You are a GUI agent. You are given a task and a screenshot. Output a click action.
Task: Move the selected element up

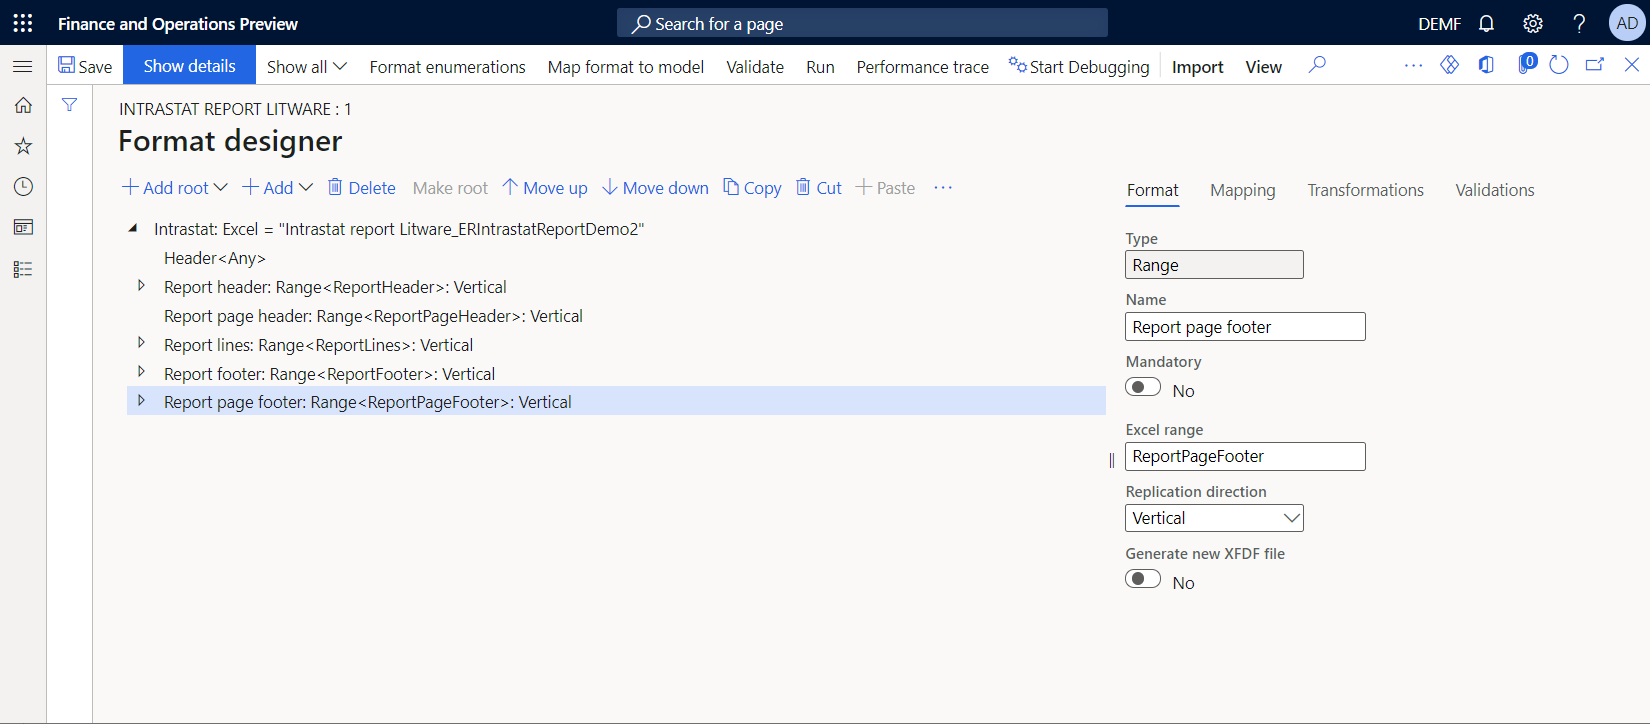(545, 188)
